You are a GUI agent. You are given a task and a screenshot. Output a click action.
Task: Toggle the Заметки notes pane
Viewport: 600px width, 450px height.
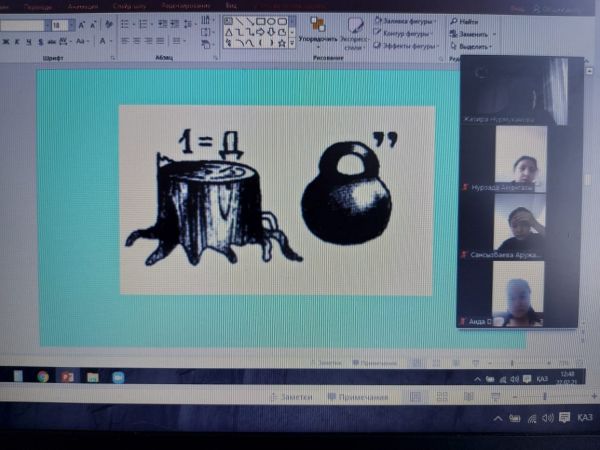293,397
